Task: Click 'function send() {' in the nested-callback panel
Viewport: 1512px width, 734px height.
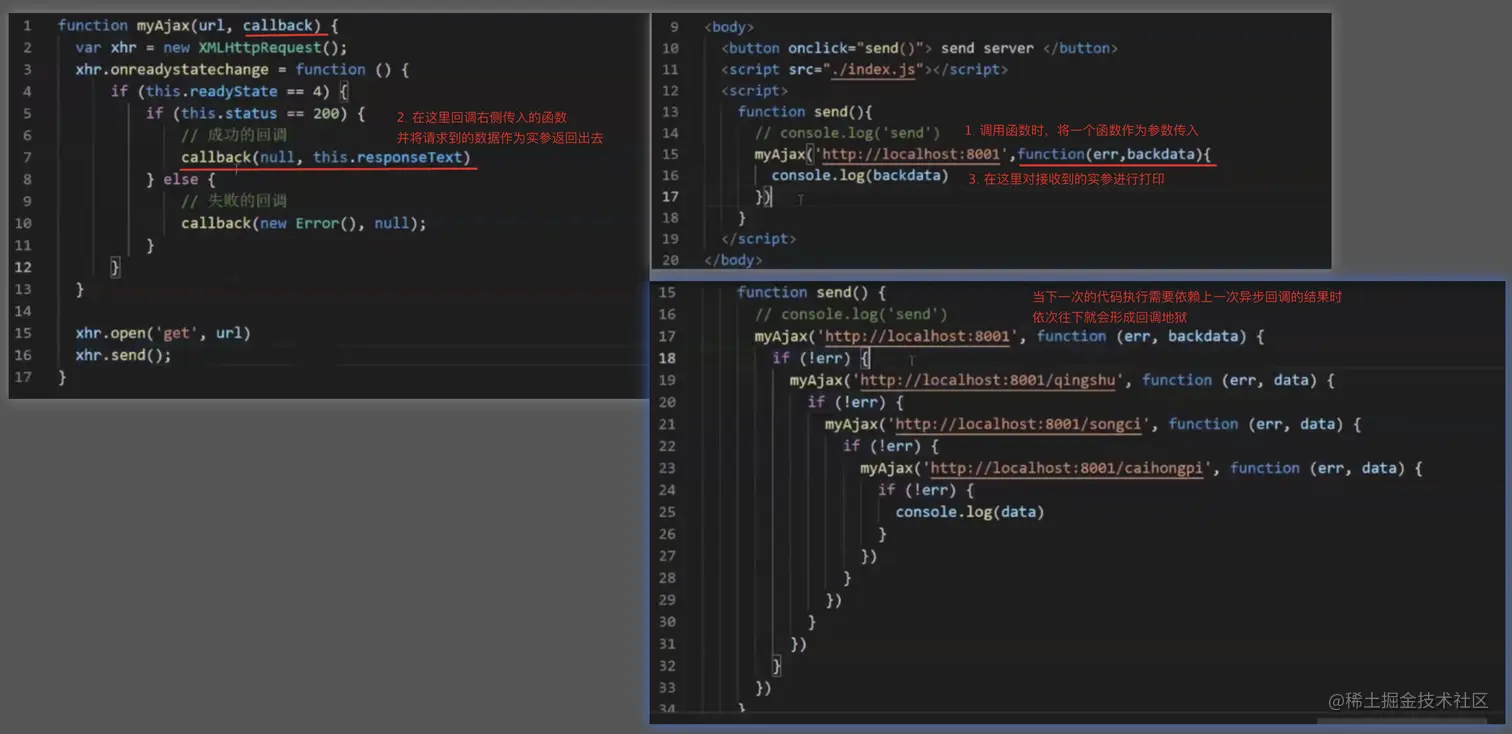Action: tap(811, 292)
